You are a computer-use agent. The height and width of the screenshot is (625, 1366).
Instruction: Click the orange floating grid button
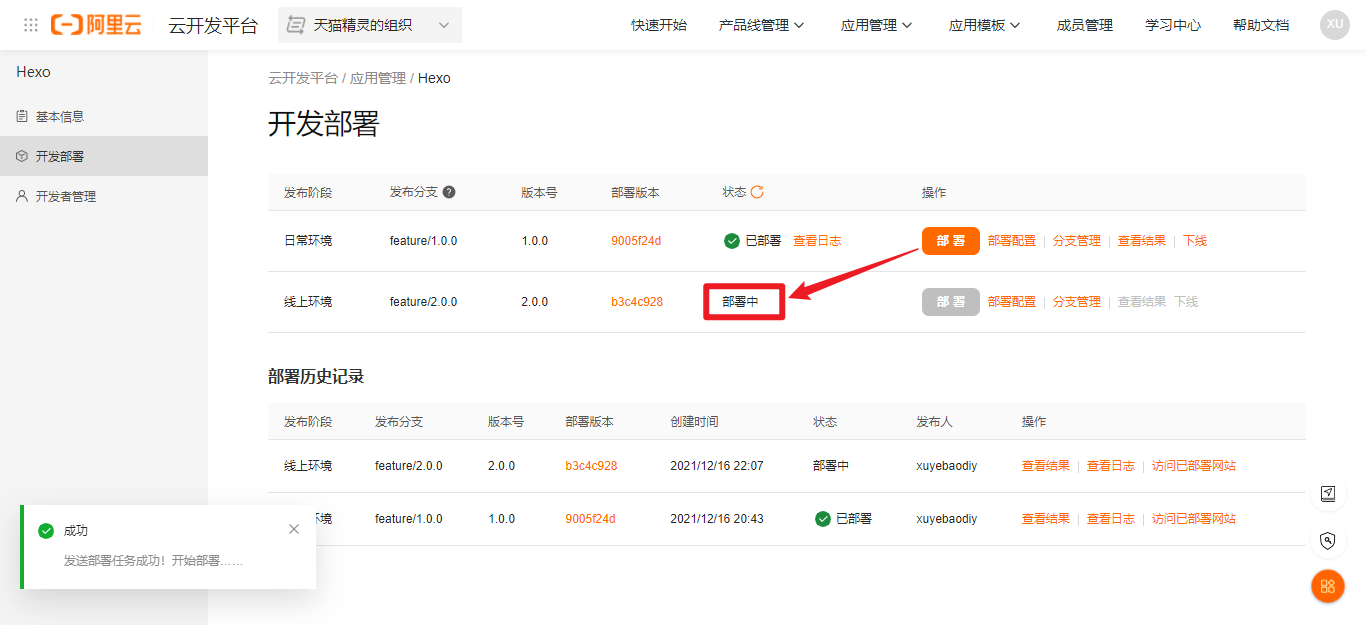pyautogui.click(x=1328, y=586)
